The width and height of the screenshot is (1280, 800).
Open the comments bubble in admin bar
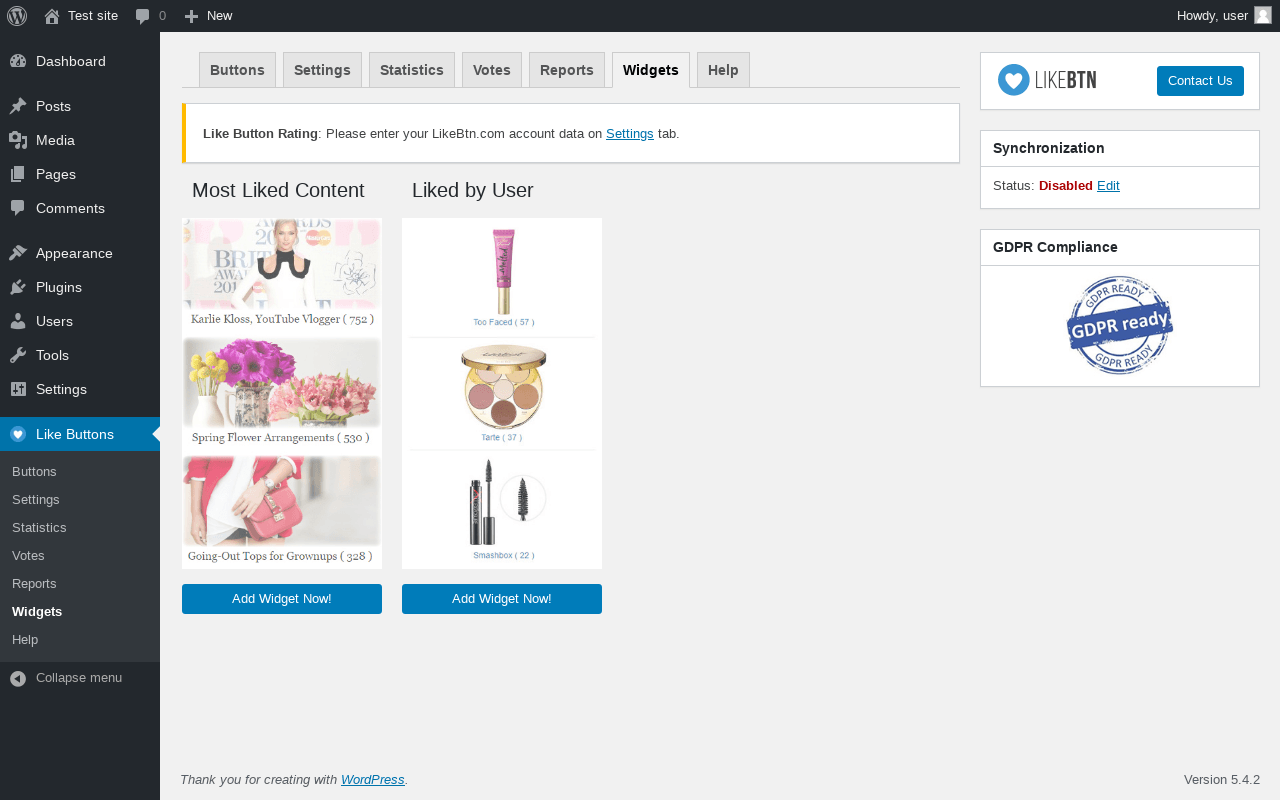point(143,16)
